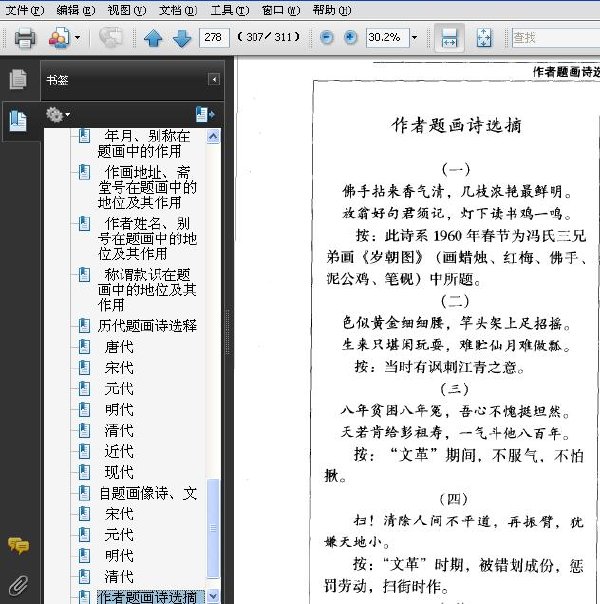
Task: Click the zoom percentage field 30.2%
Action: [x=387, y=37]
